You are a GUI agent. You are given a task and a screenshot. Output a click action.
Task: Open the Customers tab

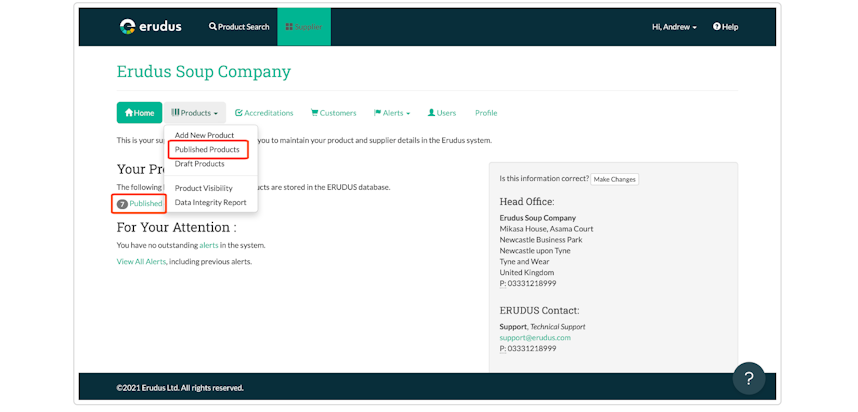click(334, 113)
